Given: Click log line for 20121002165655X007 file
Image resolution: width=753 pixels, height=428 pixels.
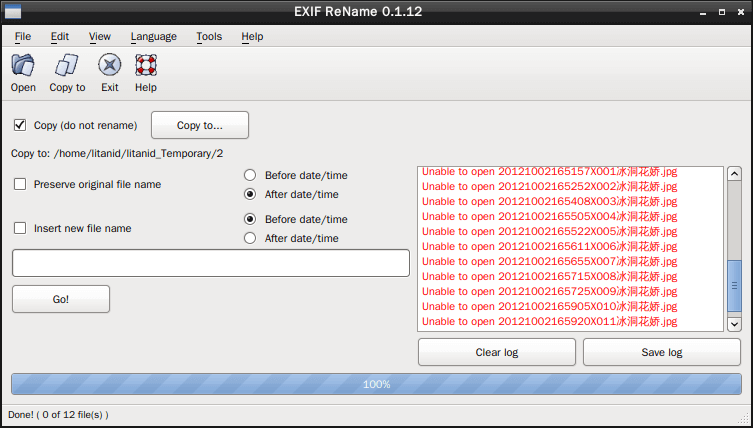Looking at the screenshot, I should pos(549,261).
